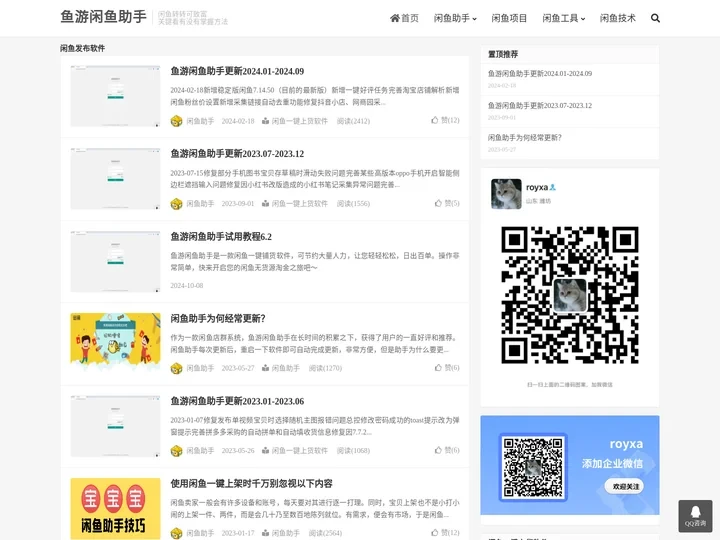Click author name 闲鱼助手 on 2024-02-18 post

(200, 121)
